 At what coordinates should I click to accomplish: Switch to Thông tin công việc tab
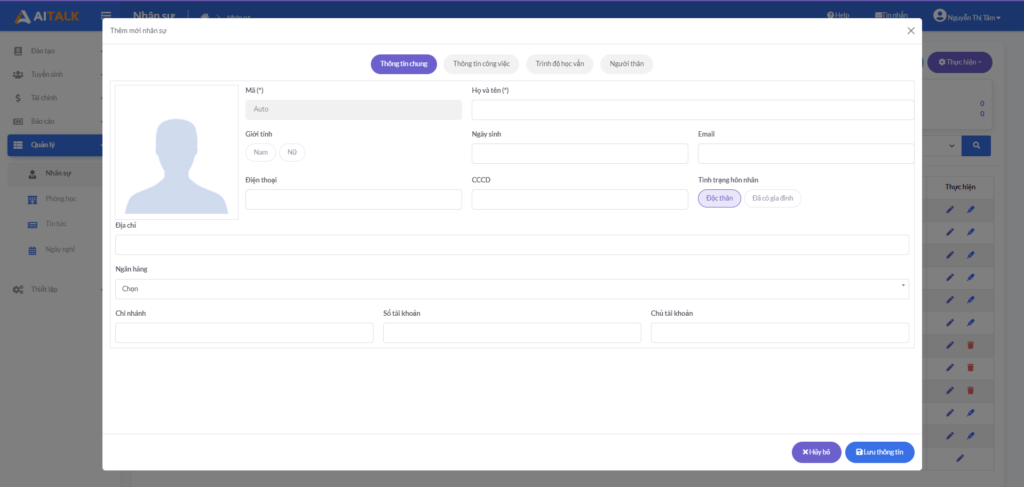pos(481,64)
